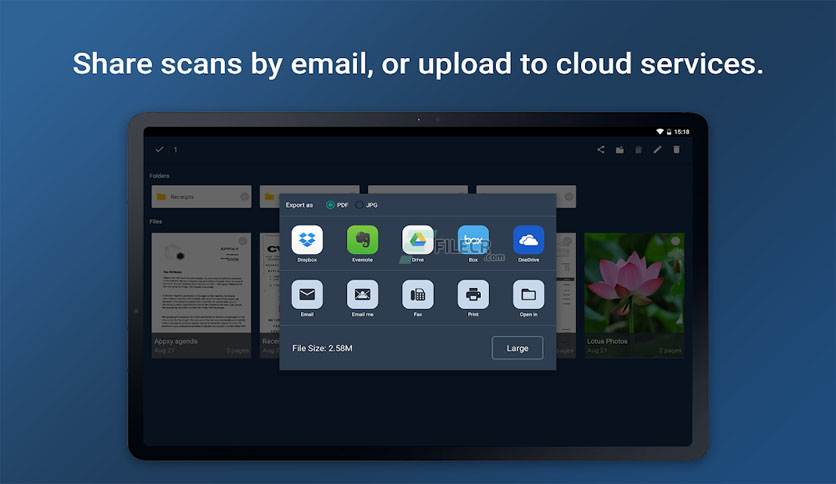
Task: Send the scan by Fax
Action: (x=417, y=294)
